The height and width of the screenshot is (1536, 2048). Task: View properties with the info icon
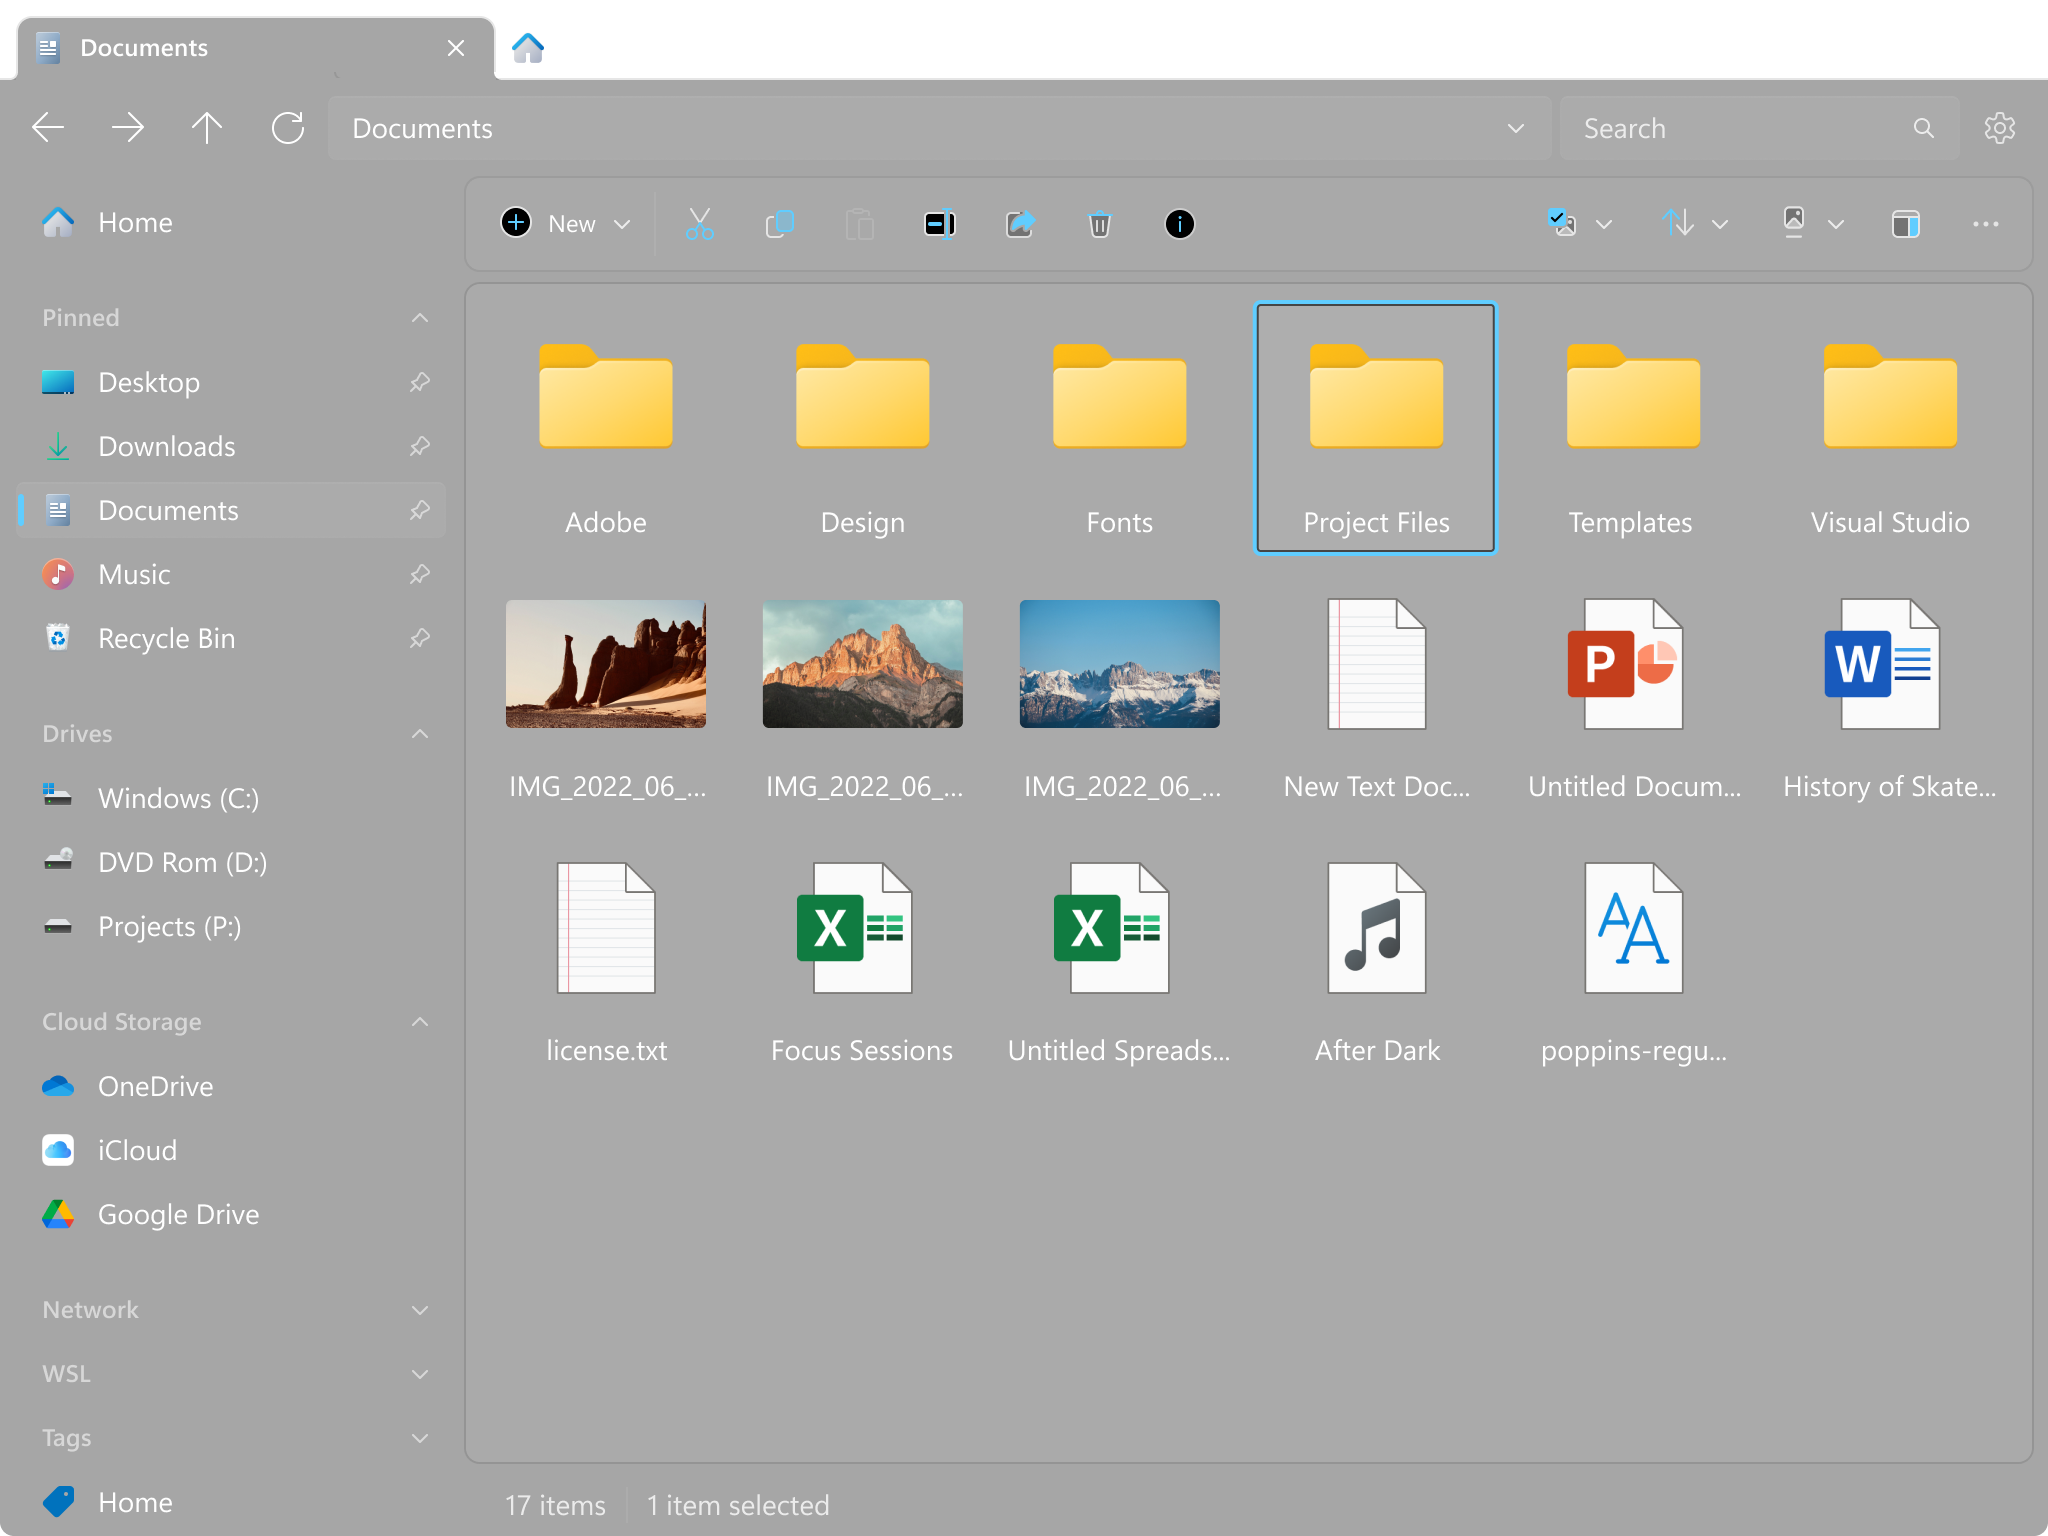coord(1179,224)
